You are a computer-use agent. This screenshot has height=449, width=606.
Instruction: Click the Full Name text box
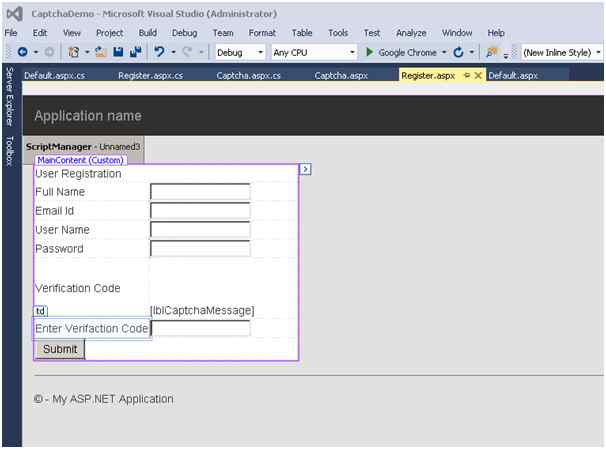point(200,192)
